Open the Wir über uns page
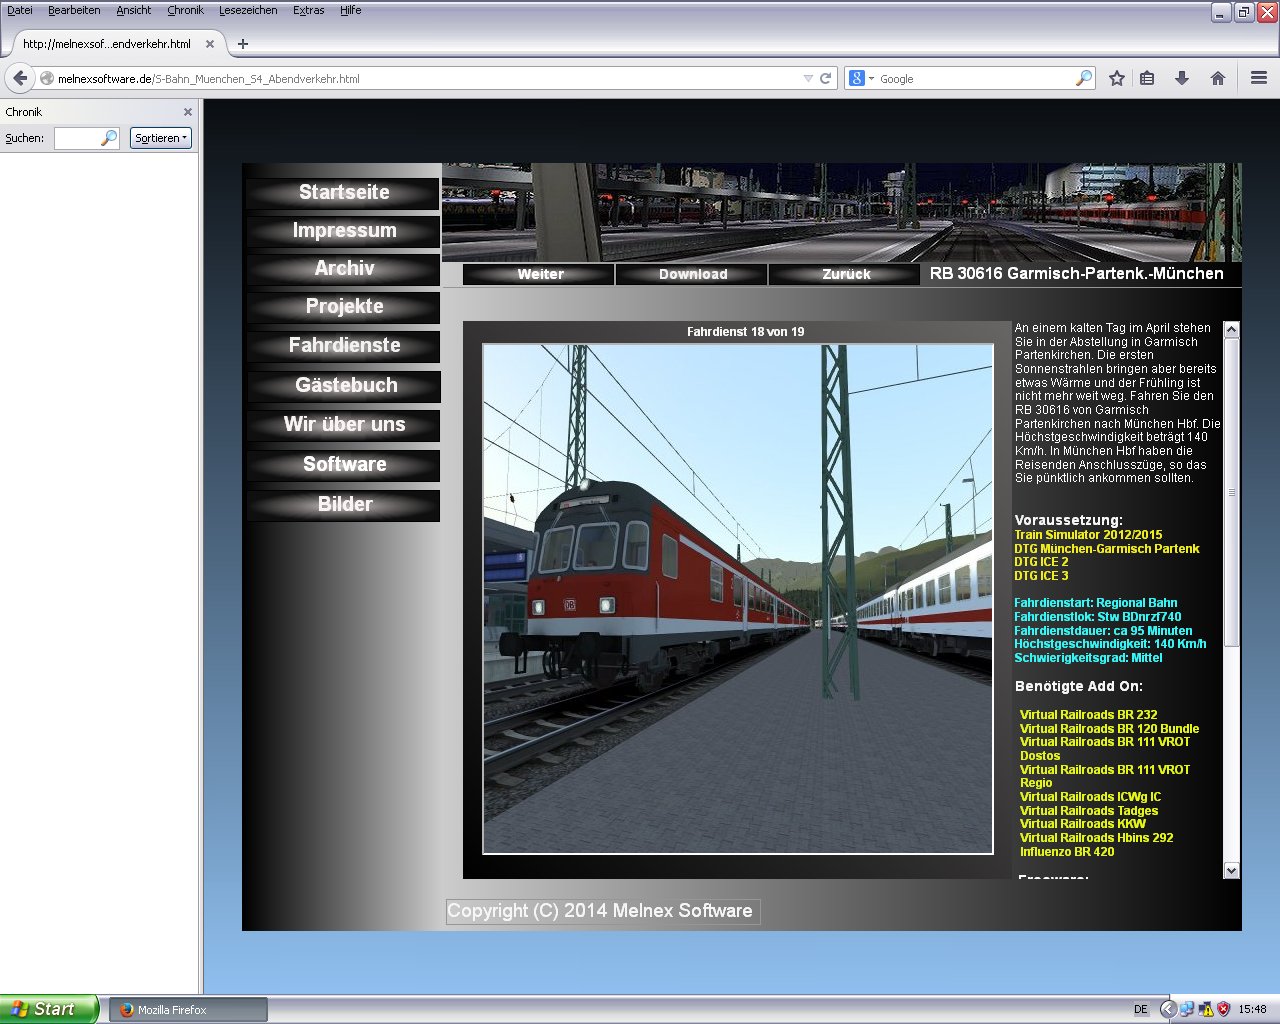The height and width of the screenshot is (1024, 1280). (344, 424)
